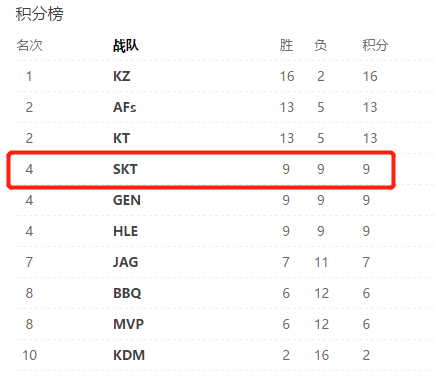Select the KT team name
Screen dimensions: 436x380
pyautogui.click(x=121, y=138)
